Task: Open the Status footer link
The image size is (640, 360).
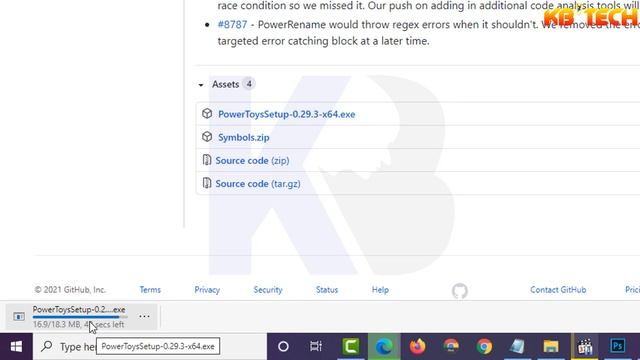Action: click(327, 290)
